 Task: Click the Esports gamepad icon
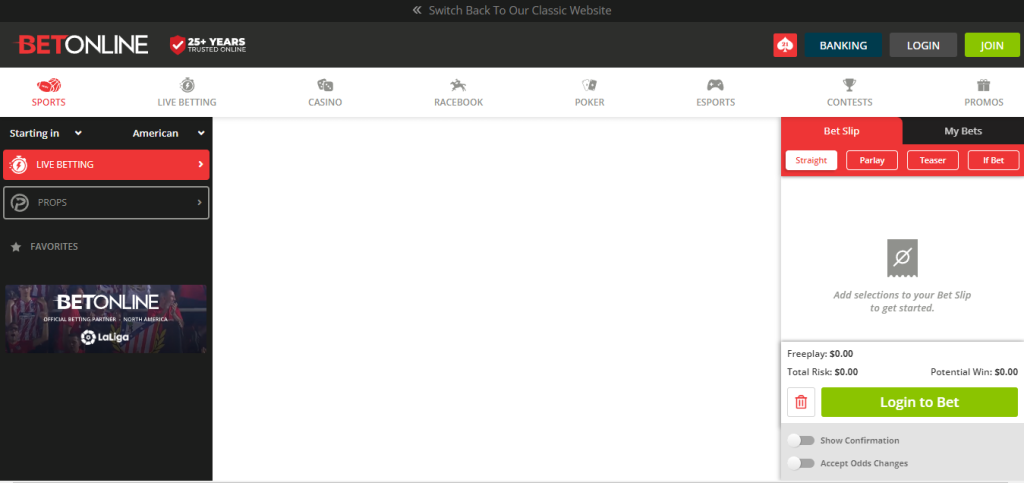(716, 85)
